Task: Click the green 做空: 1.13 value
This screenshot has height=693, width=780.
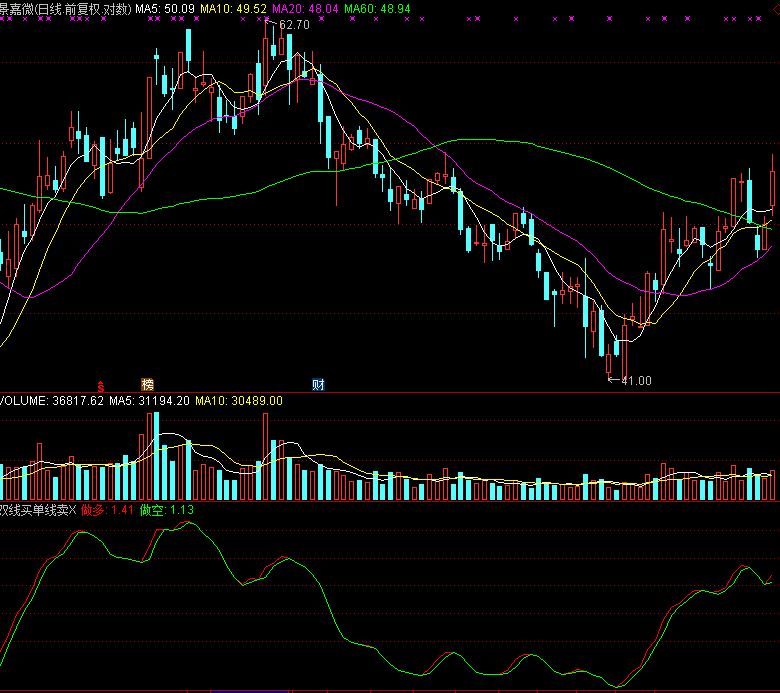Action: (167, 510)
